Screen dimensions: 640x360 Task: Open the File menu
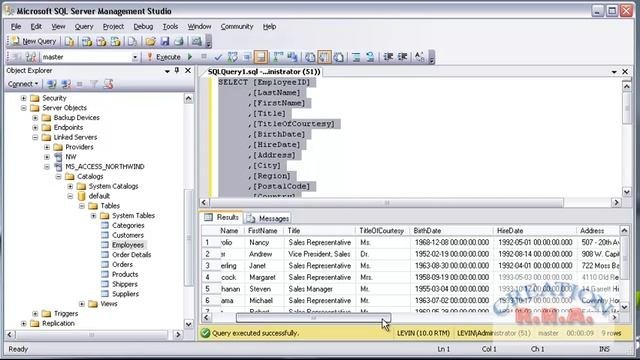16,27
